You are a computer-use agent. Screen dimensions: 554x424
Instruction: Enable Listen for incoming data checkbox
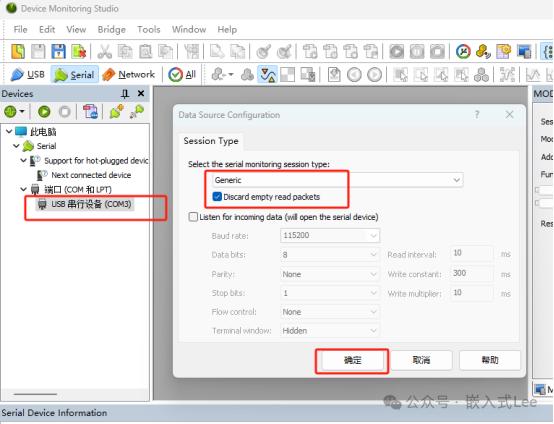193,217
